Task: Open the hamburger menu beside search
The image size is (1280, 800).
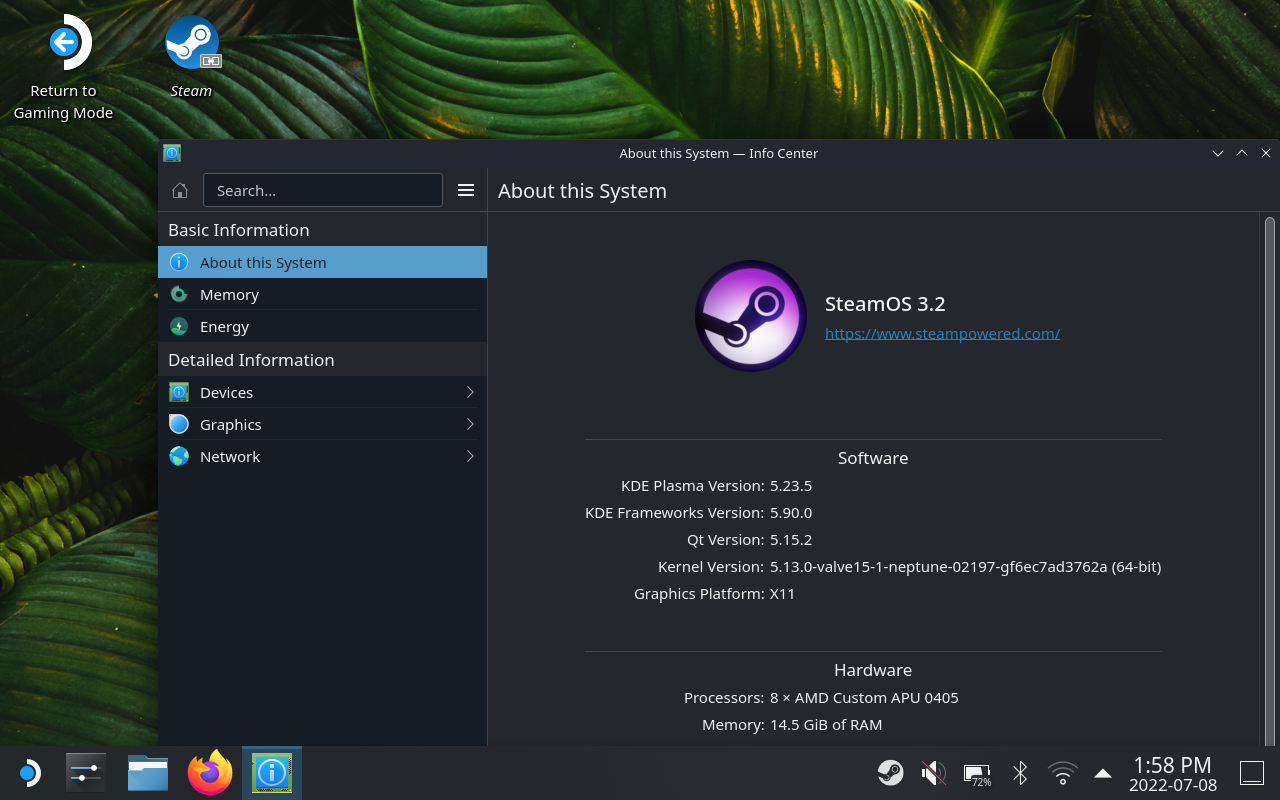Action: tap(466, 190)
